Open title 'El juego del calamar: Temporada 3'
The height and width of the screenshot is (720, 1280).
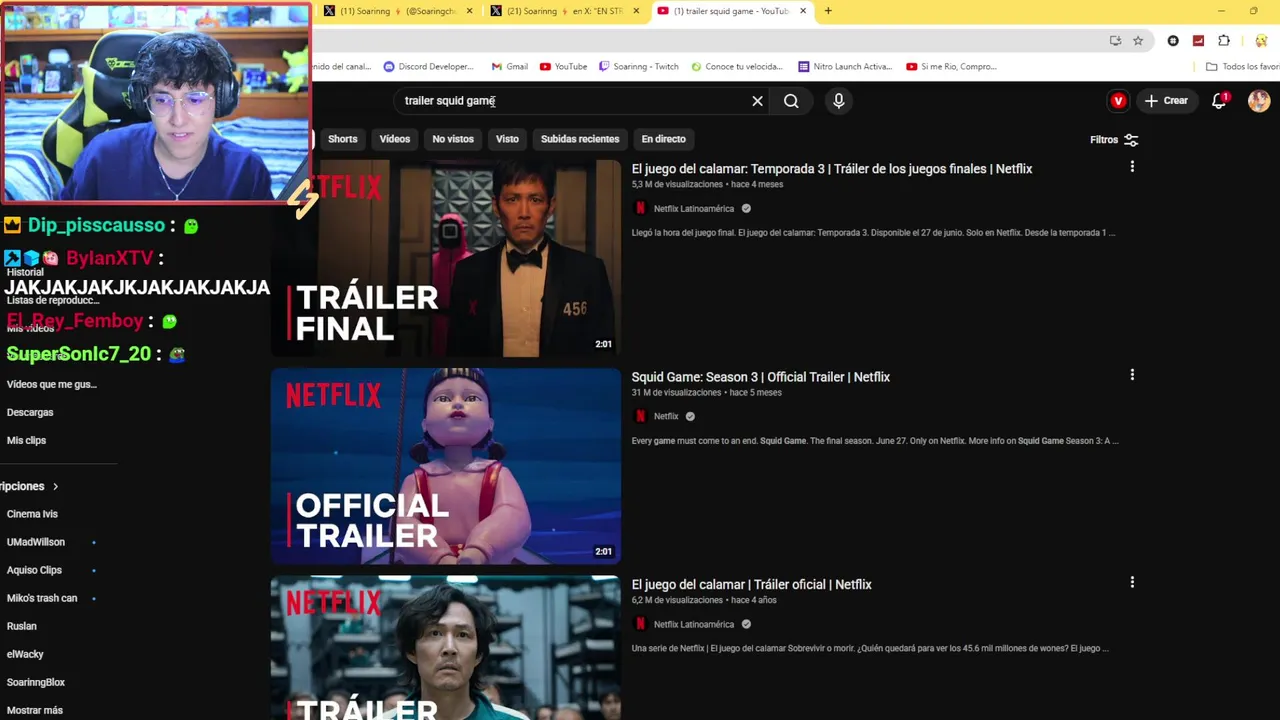point(832,169)
